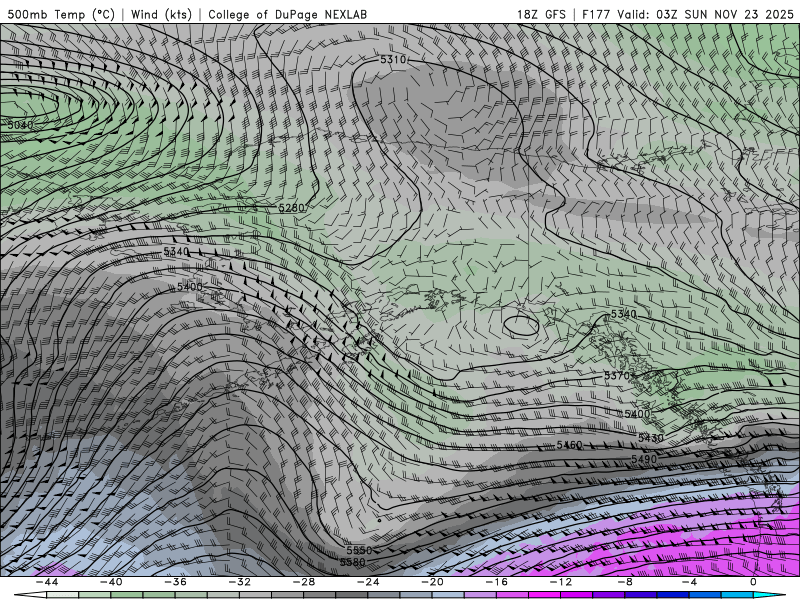Click the -20 colorbar tick label
The height and width of the screenshot is (600, 800).
tap(432, 582)
